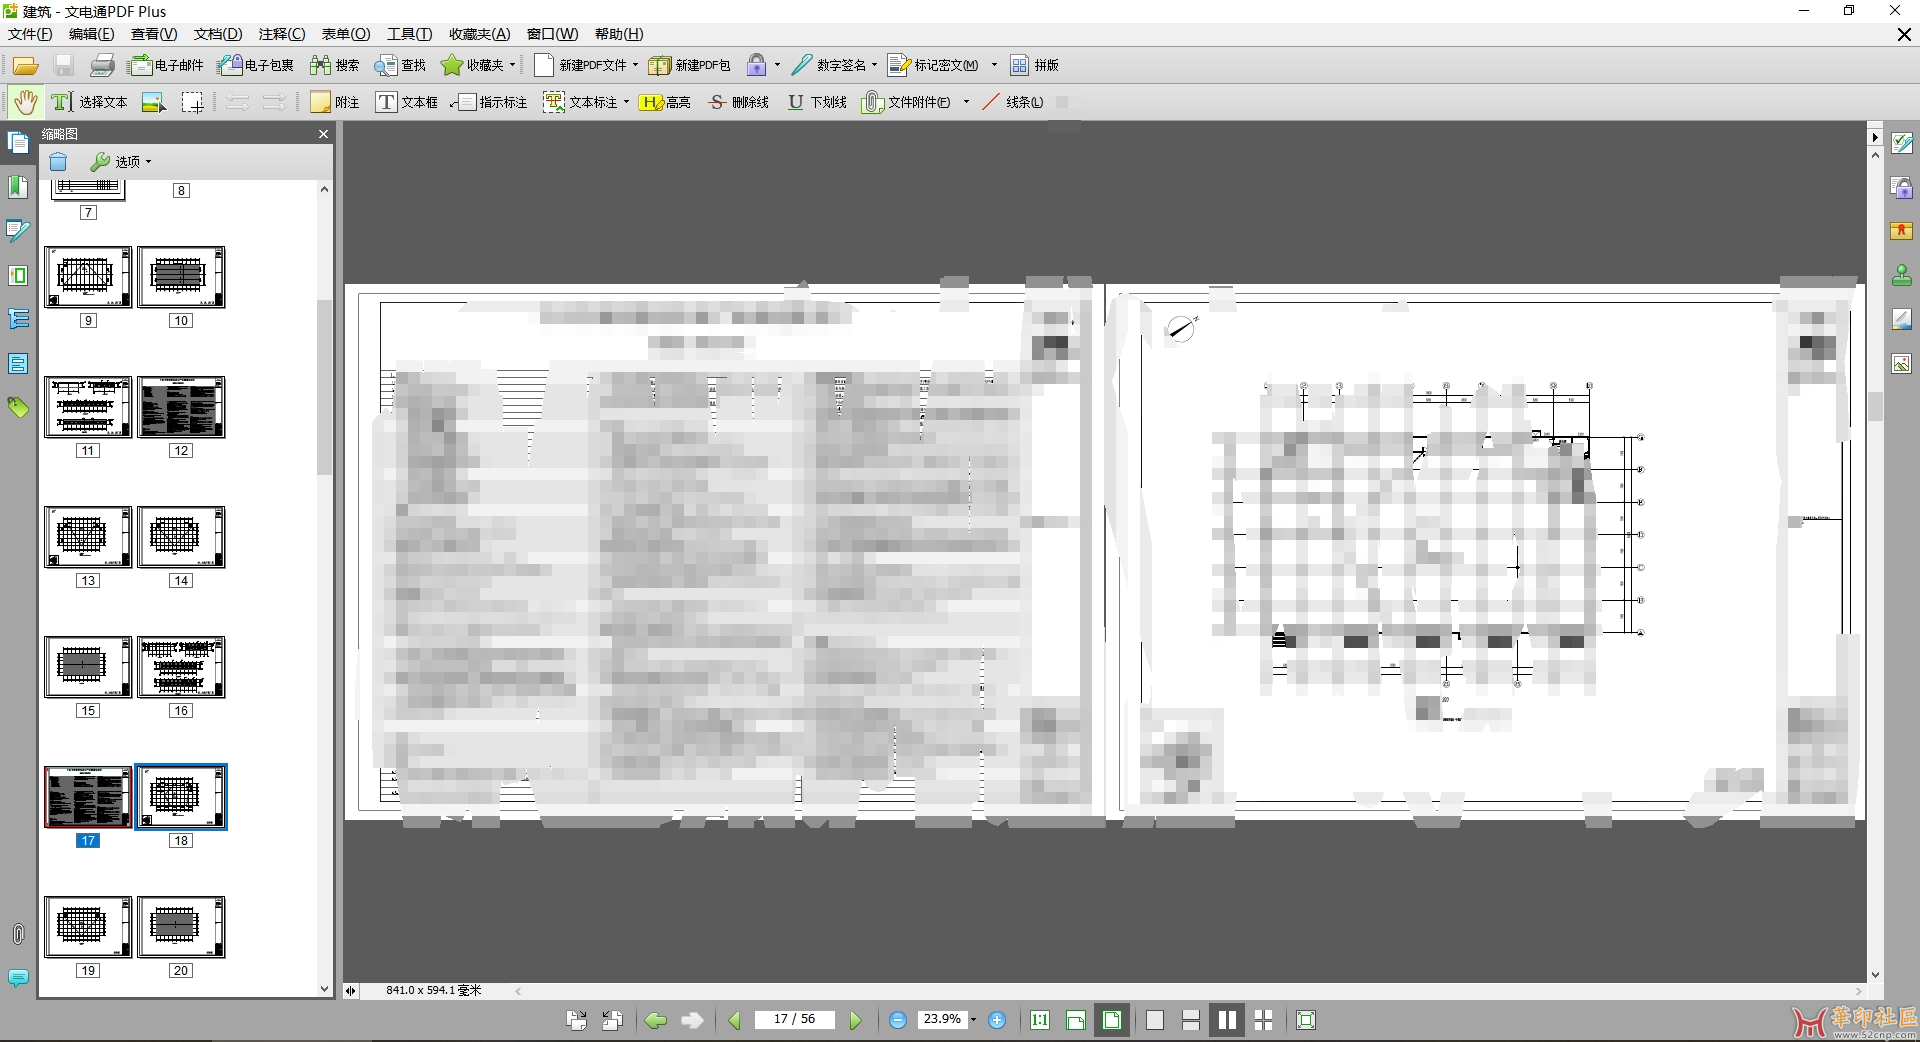
Task: Click the Print icon
Action: 102,66
